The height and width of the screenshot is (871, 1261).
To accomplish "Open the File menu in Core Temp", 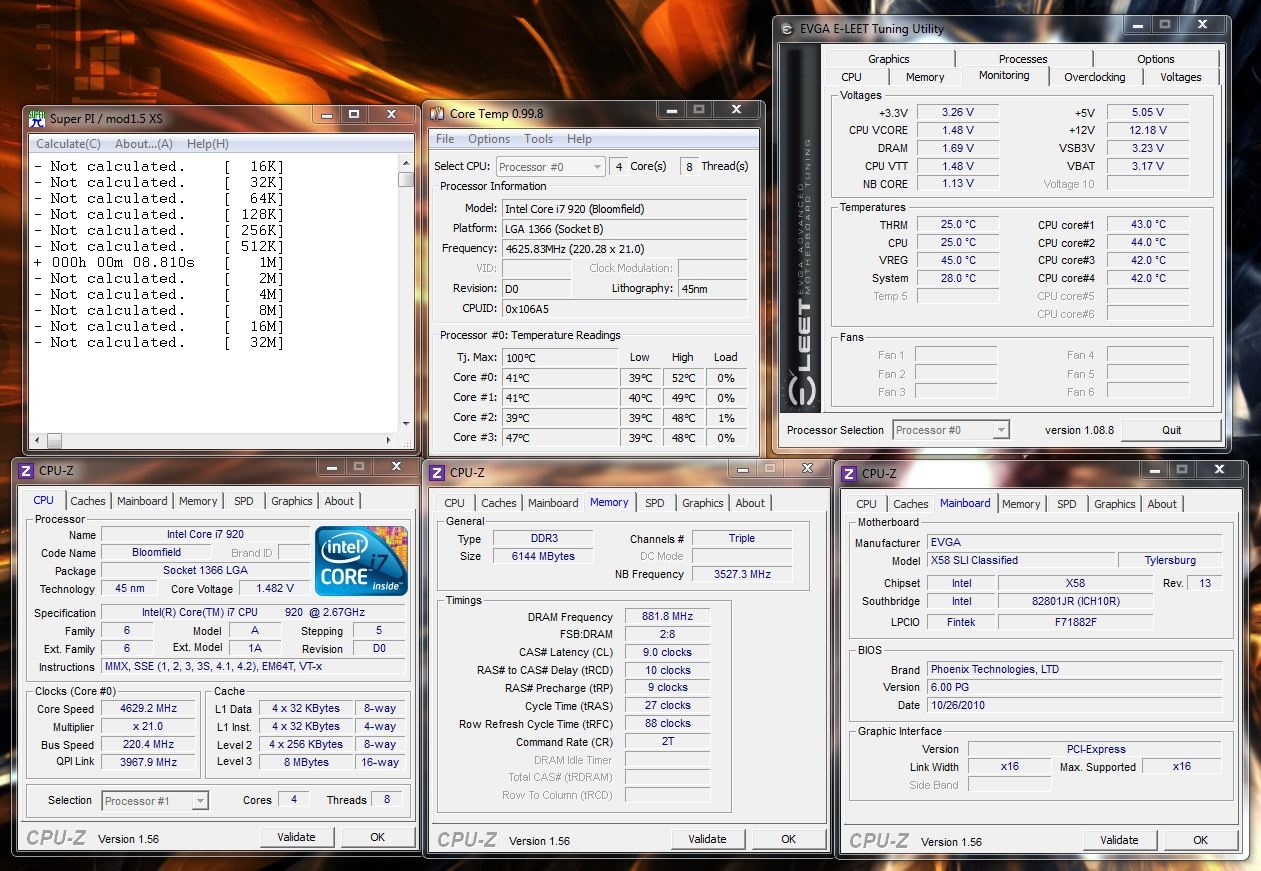I will pyautogui.click(x=445, y=139).
